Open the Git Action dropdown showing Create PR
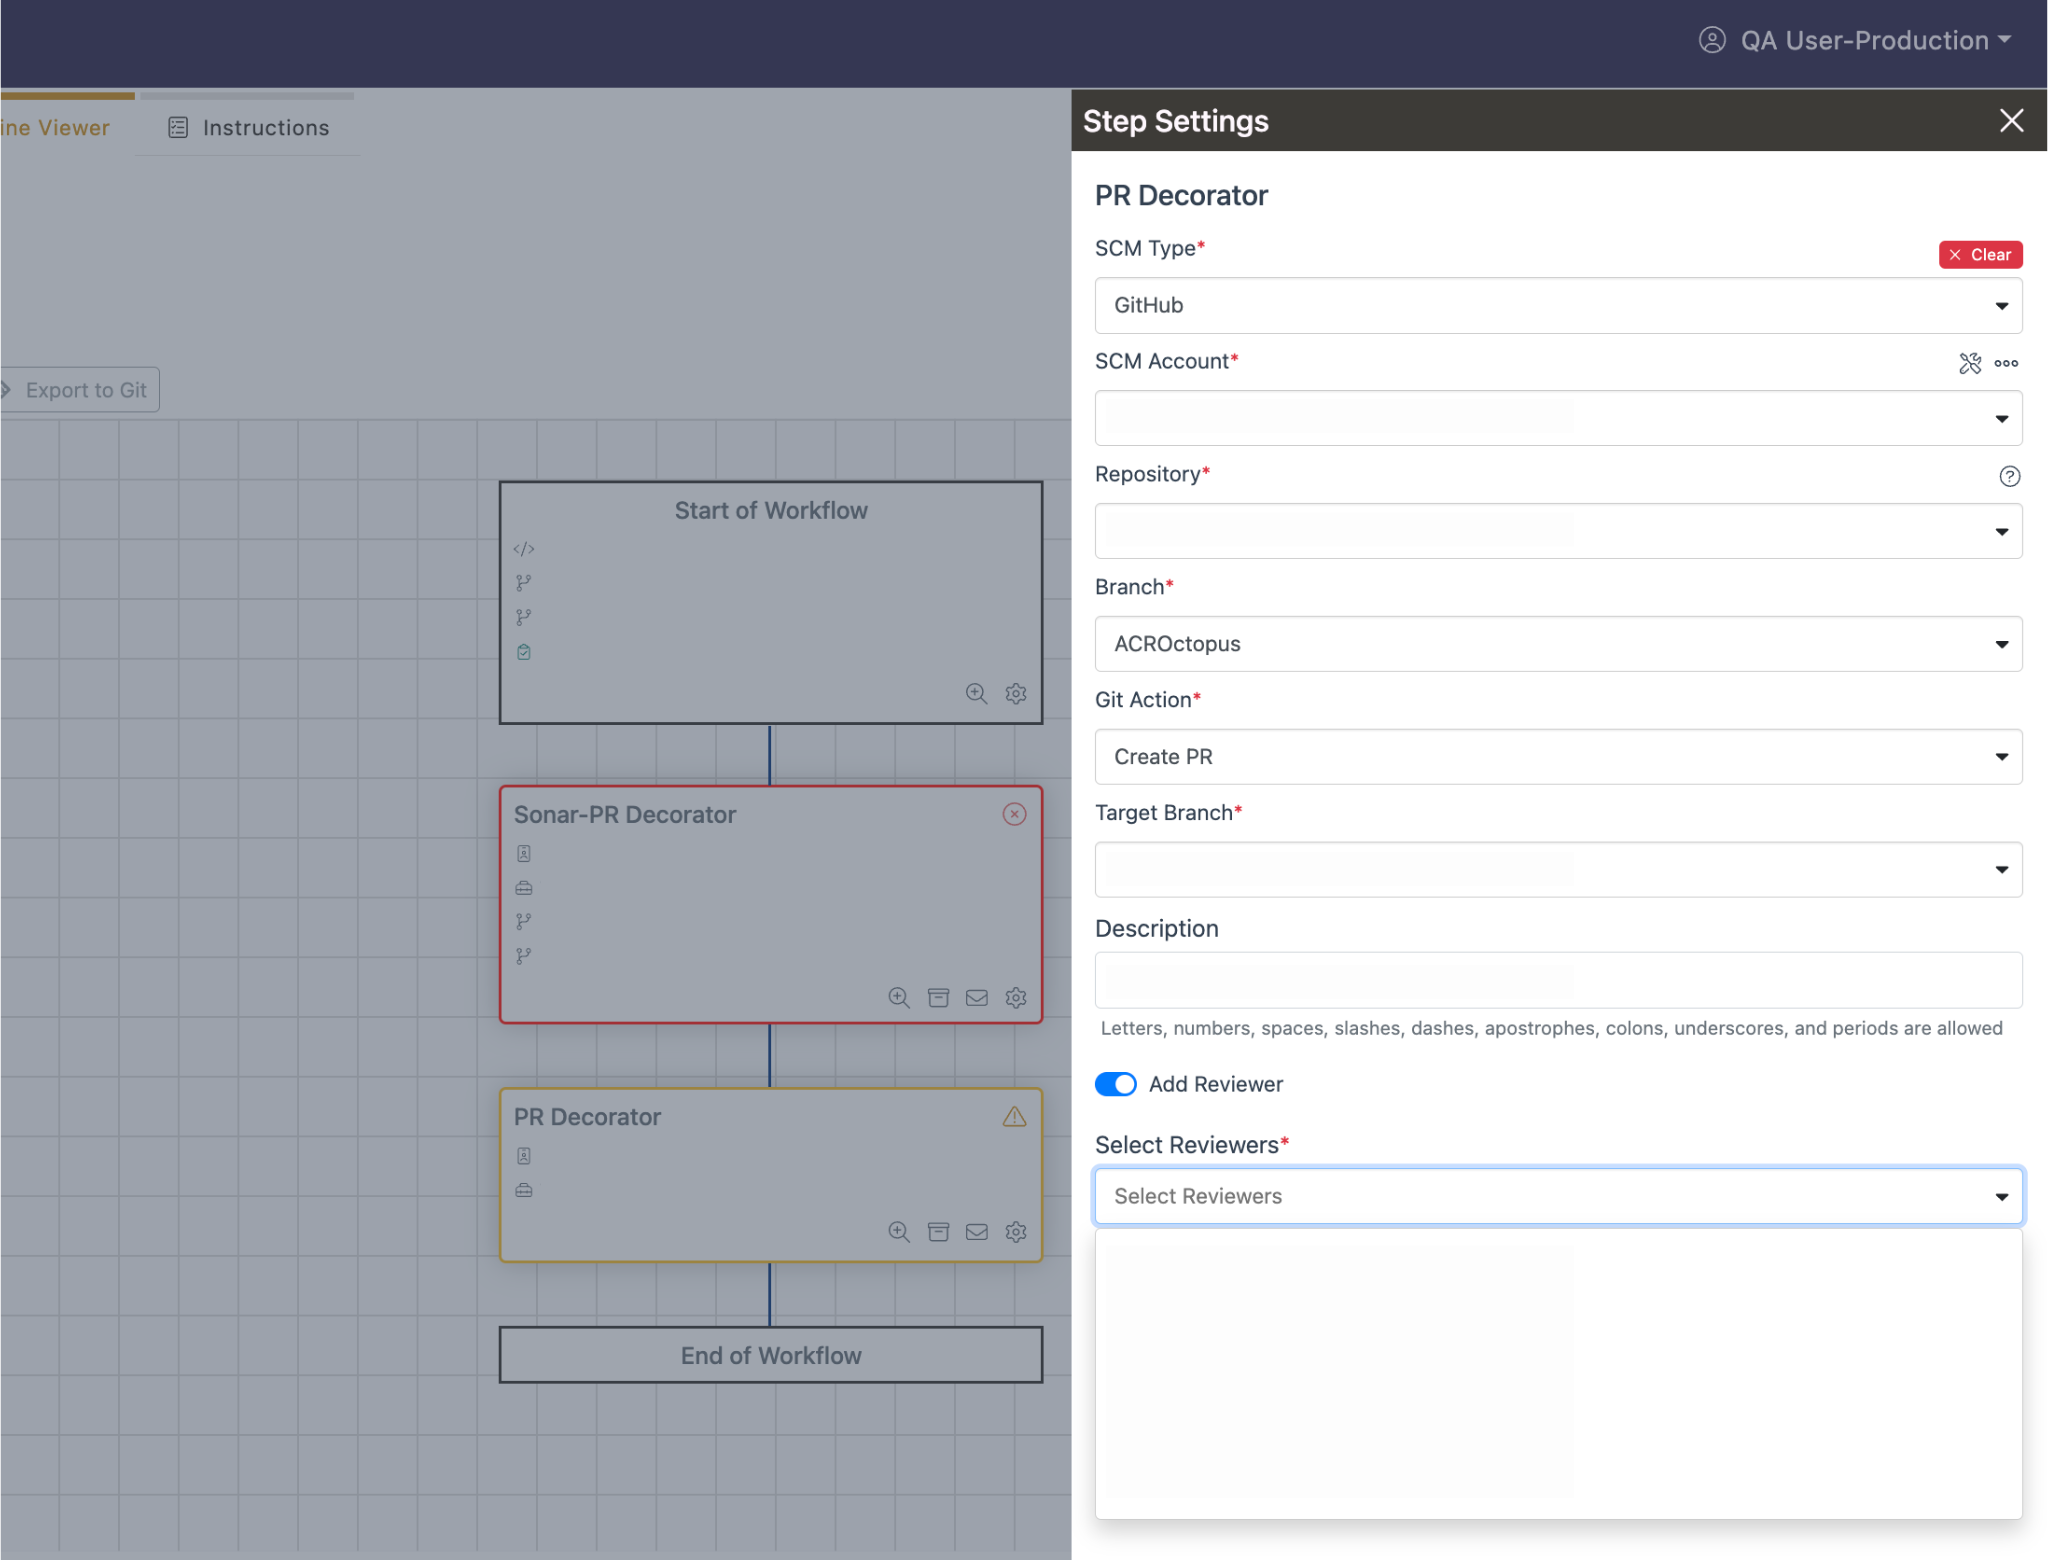 (x=1558, y=757)
